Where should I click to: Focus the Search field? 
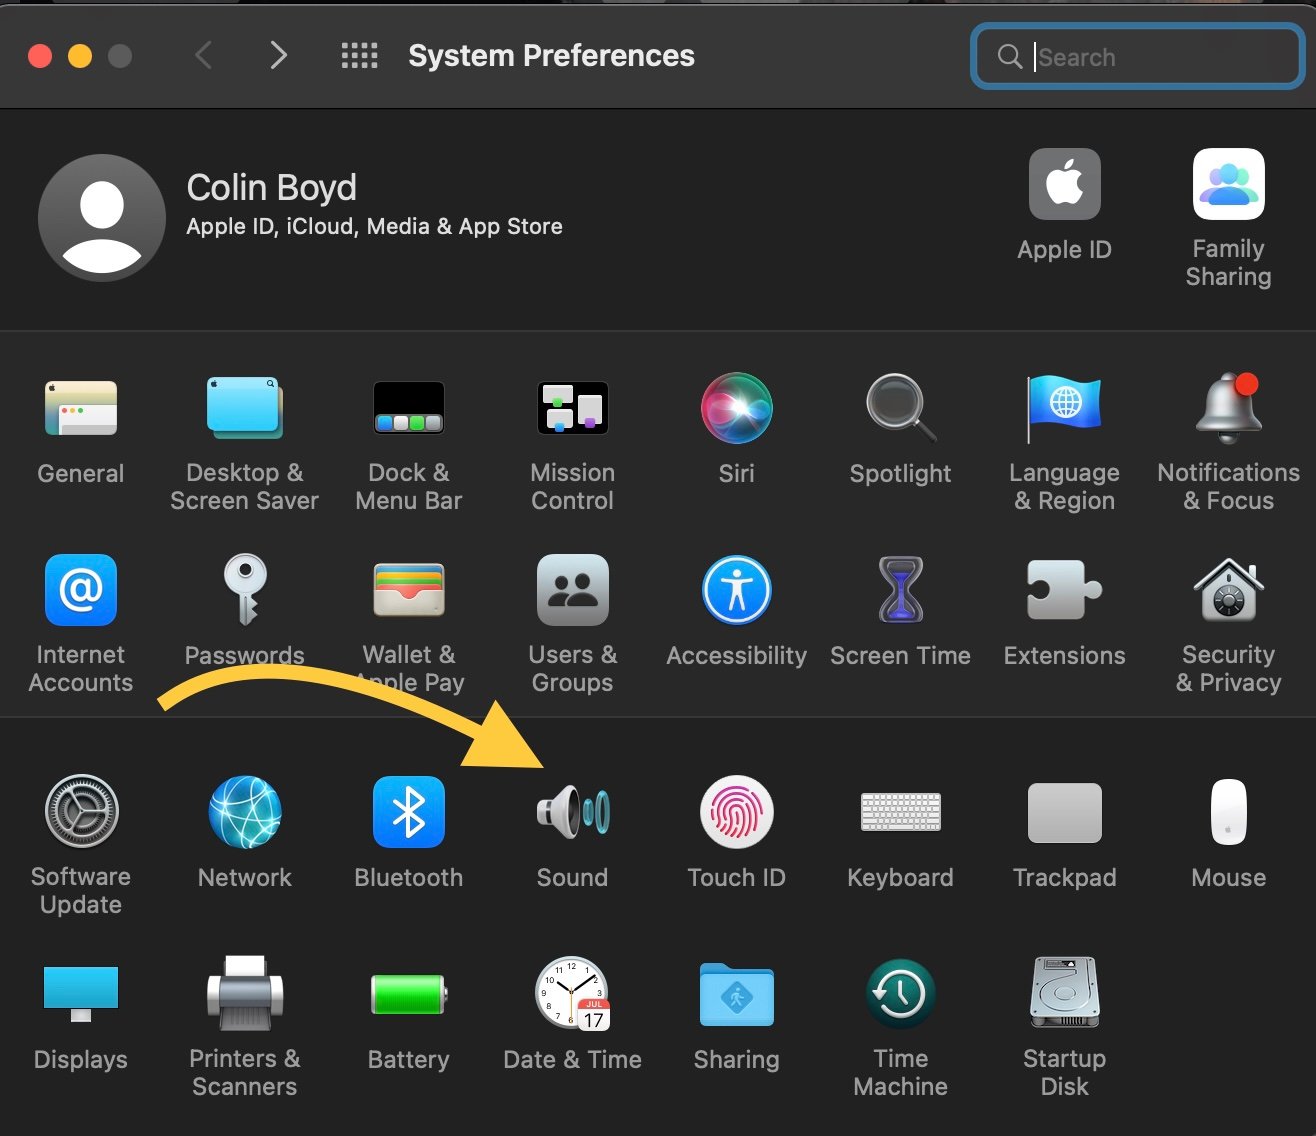pos(1138,57)
